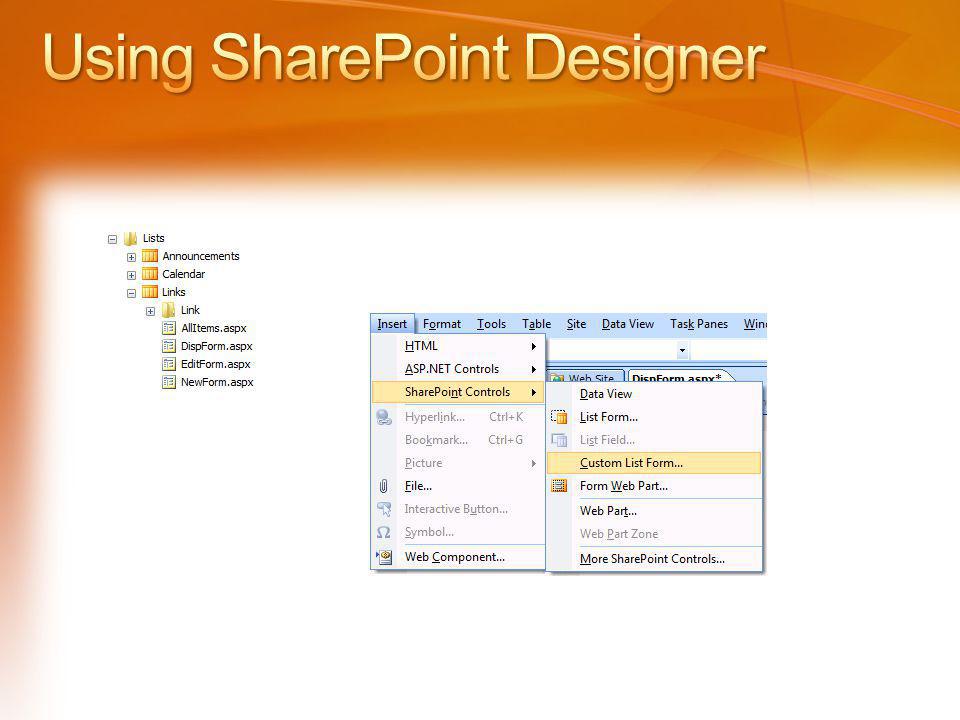Screen dimensions: 960x720
Task: Expand the Link subfolder
Action: tap(150, 311)
